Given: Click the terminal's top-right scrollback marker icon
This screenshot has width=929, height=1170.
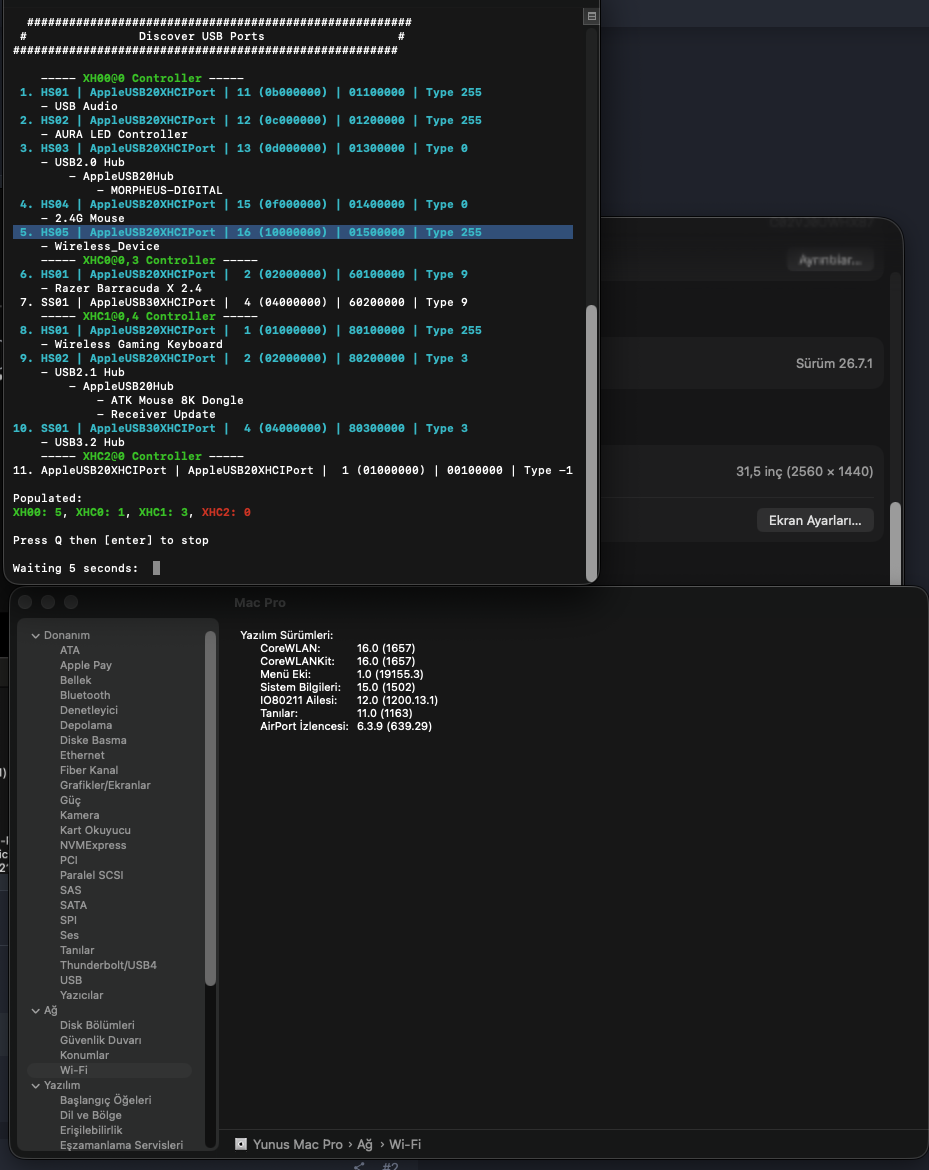Looking at the screenshot, I should click(591, 16).
